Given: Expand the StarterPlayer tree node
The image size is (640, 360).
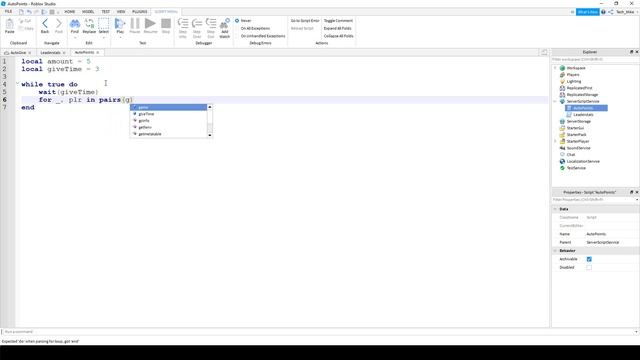Looking at the screenshot, I should (x=556, y=141).
